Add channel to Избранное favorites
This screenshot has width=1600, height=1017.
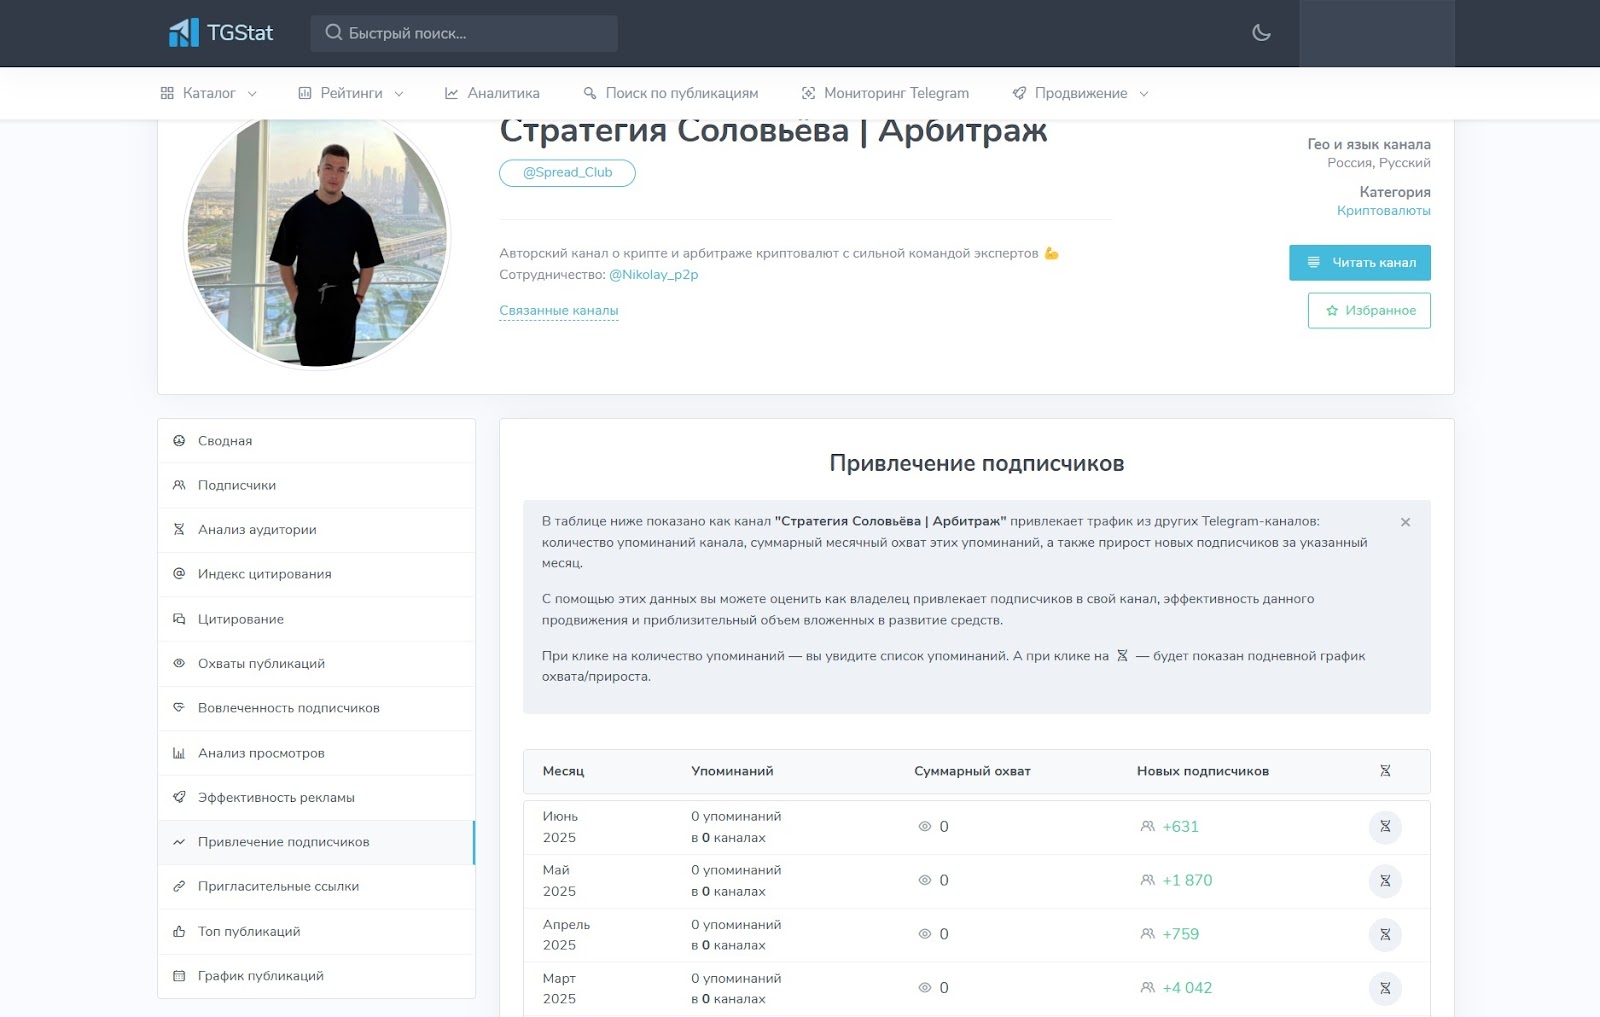[1369, 311]
